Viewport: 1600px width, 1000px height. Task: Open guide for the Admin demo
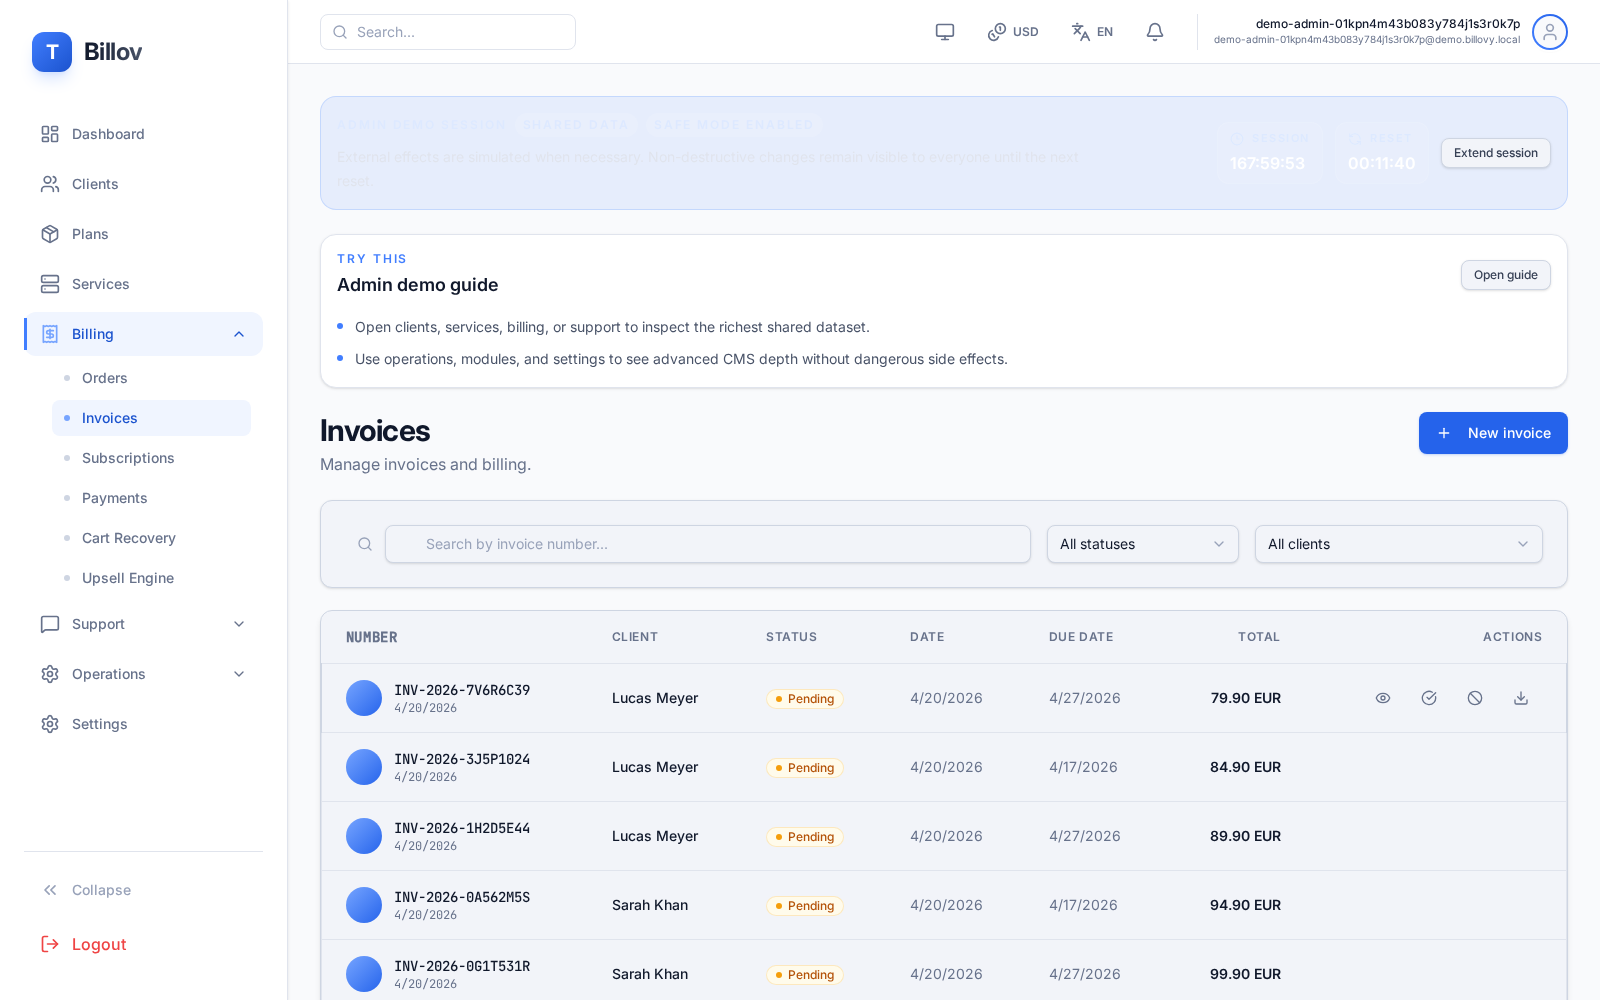point(1505,275)
